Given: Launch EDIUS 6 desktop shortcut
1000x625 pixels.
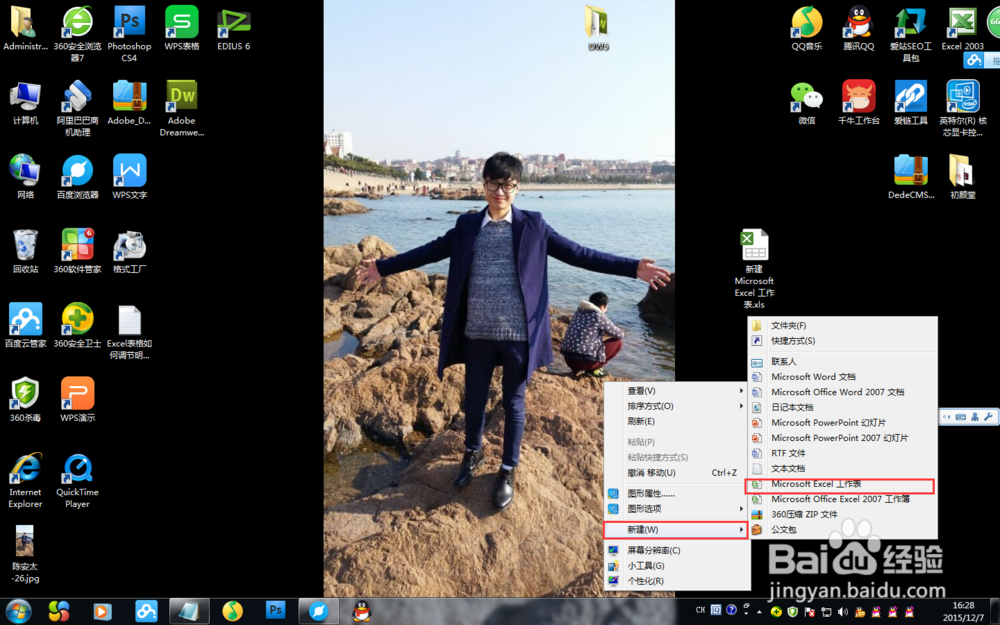Looking at the screenshot, I should (233, 29).
